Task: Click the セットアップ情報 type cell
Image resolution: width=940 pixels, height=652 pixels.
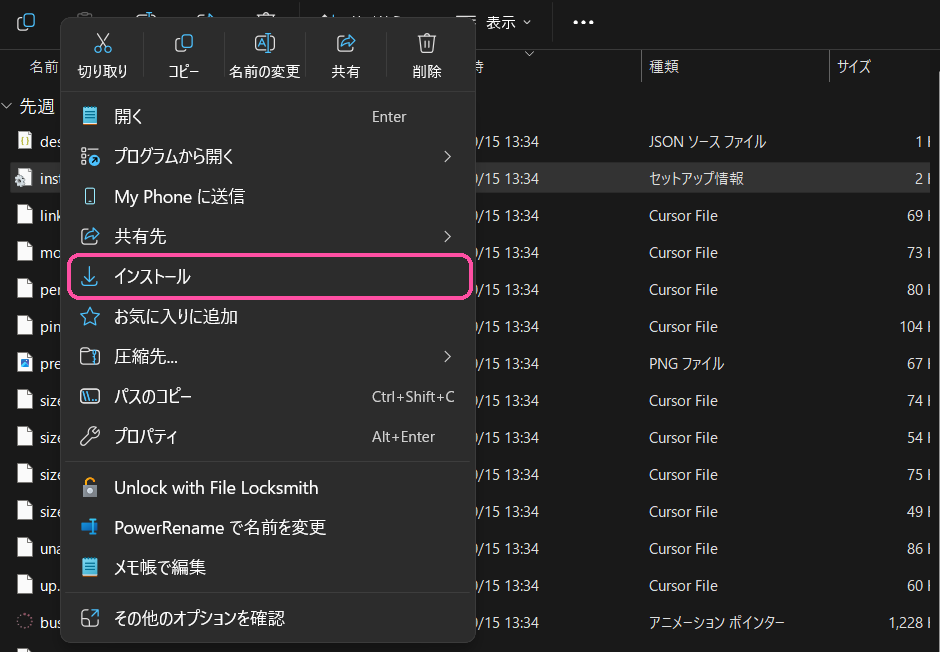Action: (697, 179)
